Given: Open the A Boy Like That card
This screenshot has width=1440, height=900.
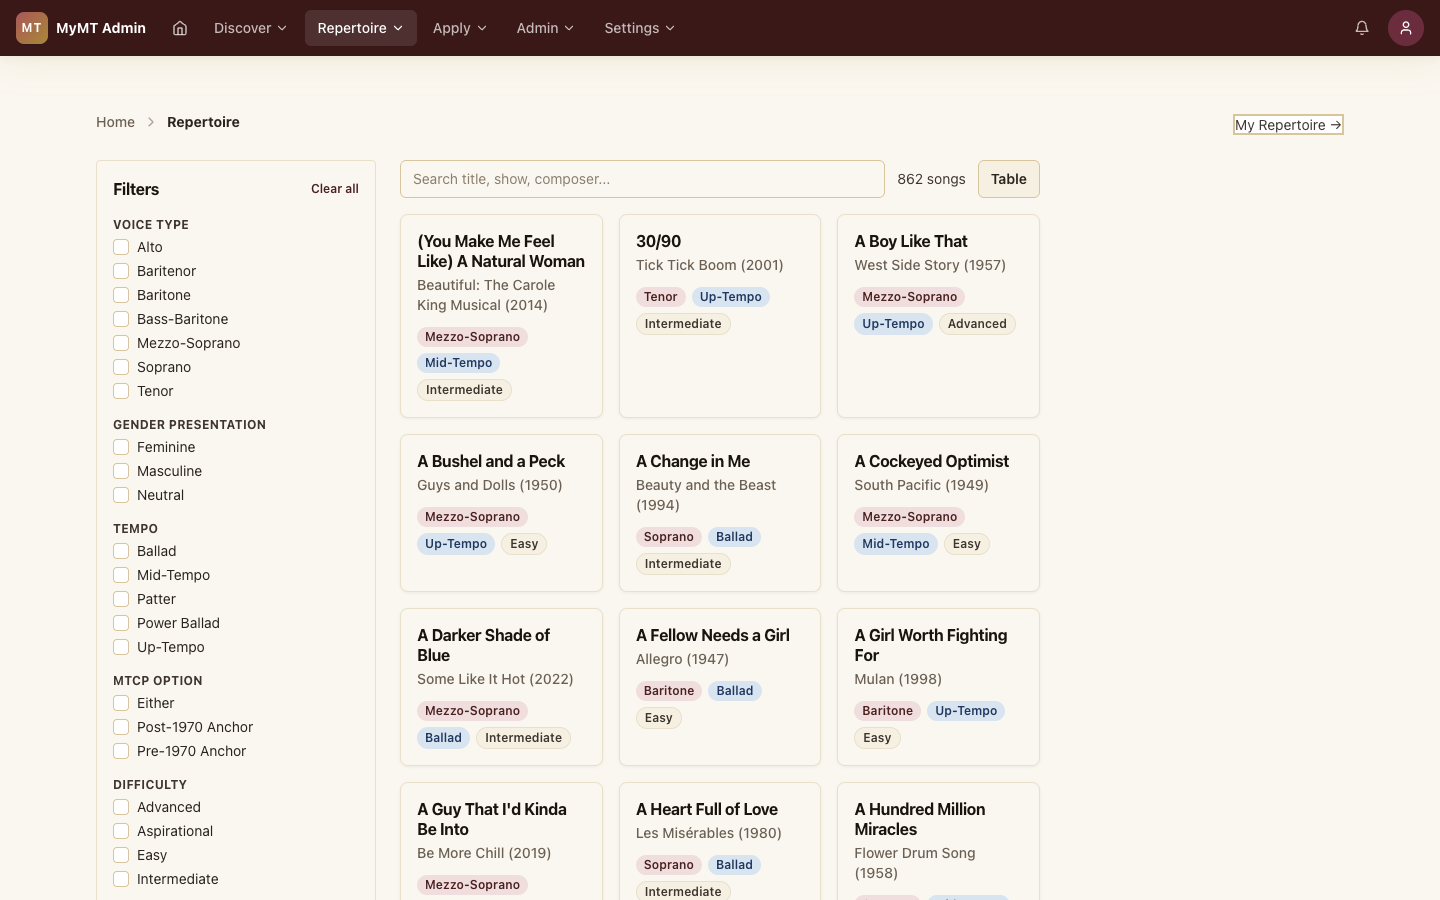Looking at the screenshot, I should click(x=938, y=316).
